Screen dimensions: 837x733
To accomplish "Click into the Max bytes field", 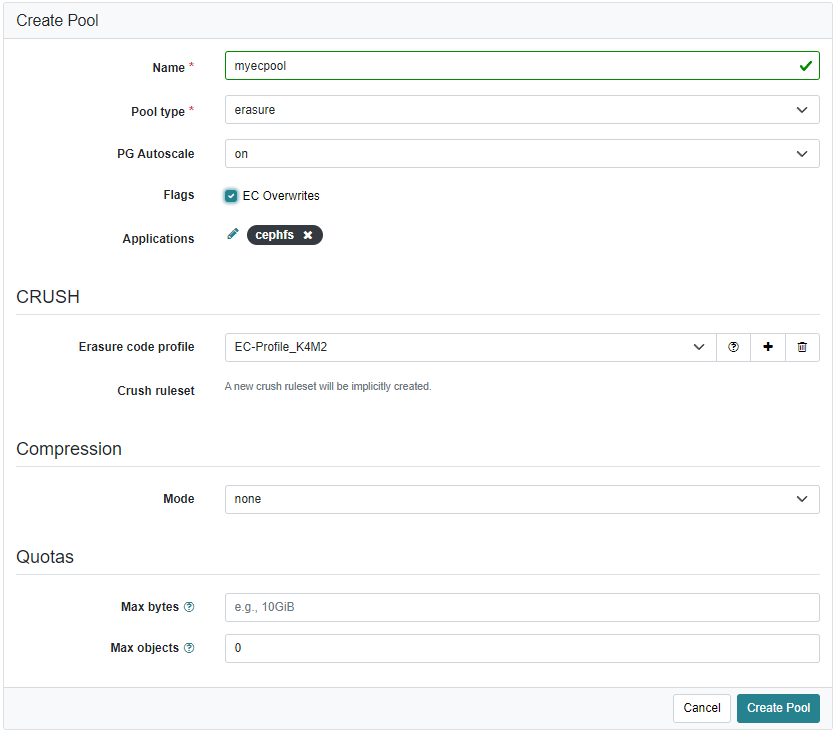I will [x=521, y=607].
